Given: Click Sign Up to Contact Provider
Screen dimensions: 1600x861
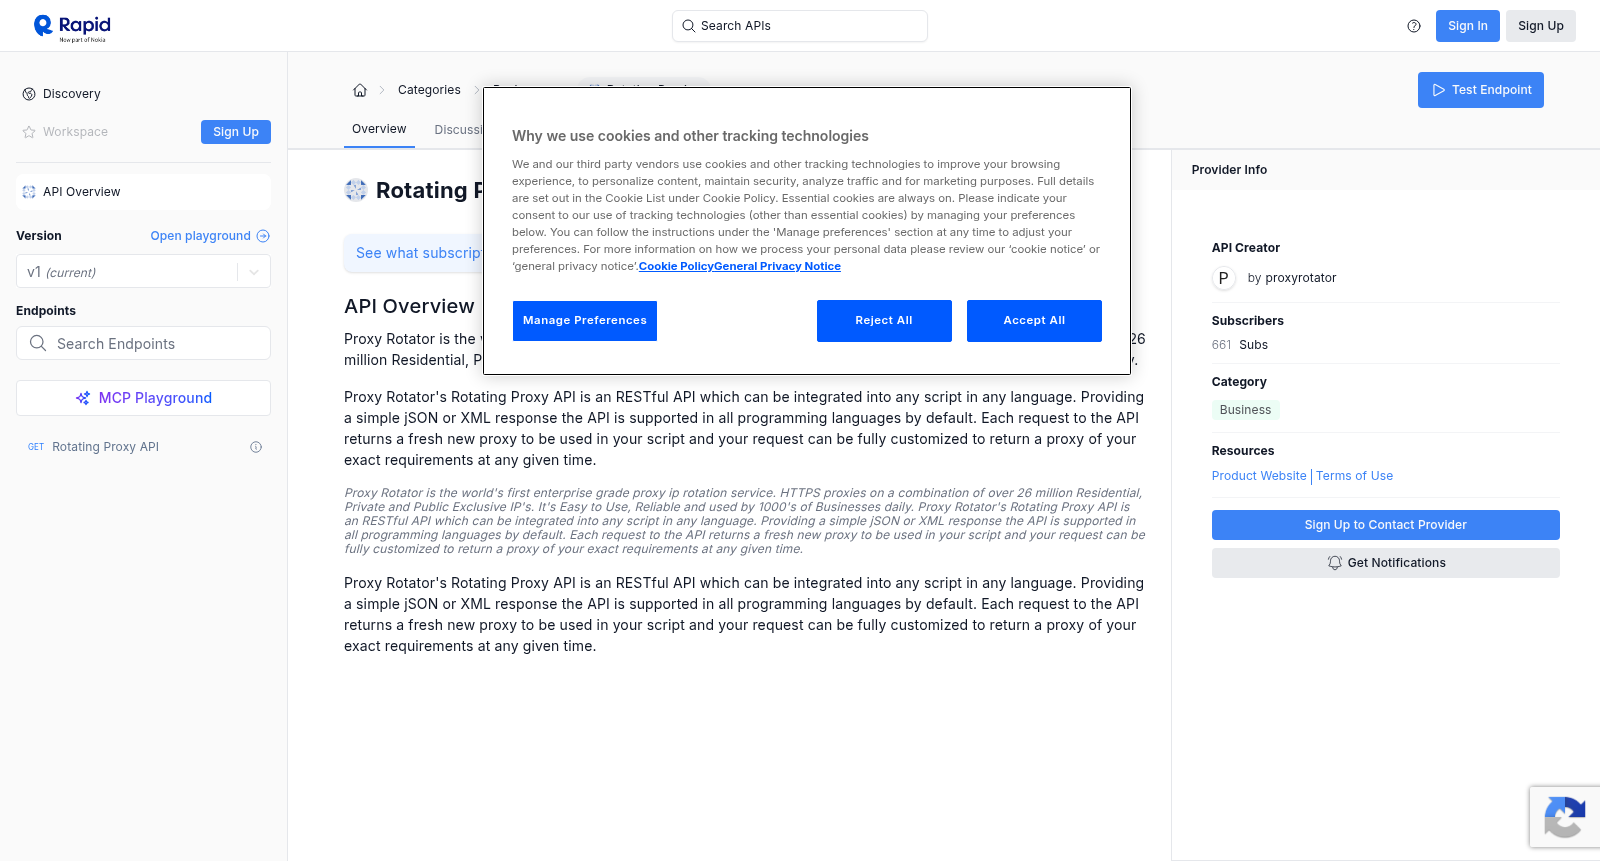Looking at the screenshot, I should coord(1385,525).
